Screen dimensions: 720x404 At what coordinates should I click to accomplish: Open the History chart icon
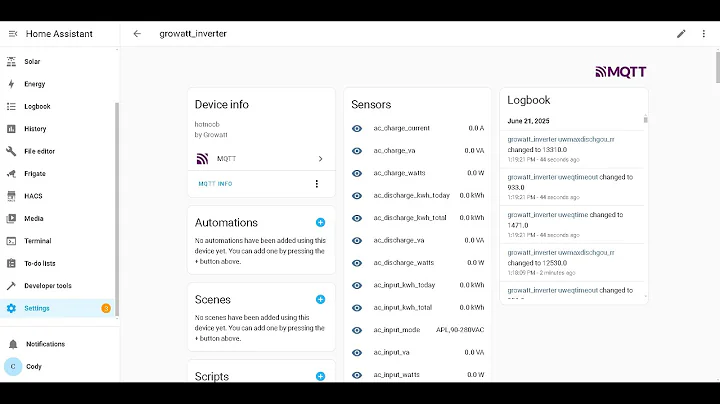(x=11, y=129)
